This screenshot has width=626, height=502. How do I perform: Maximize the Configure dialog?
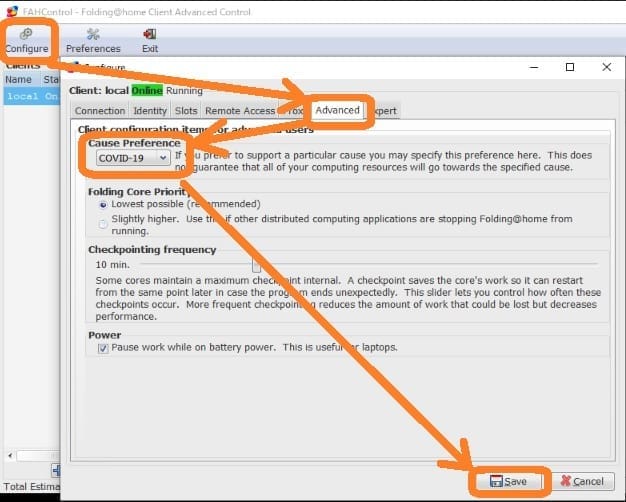[570, 67]
